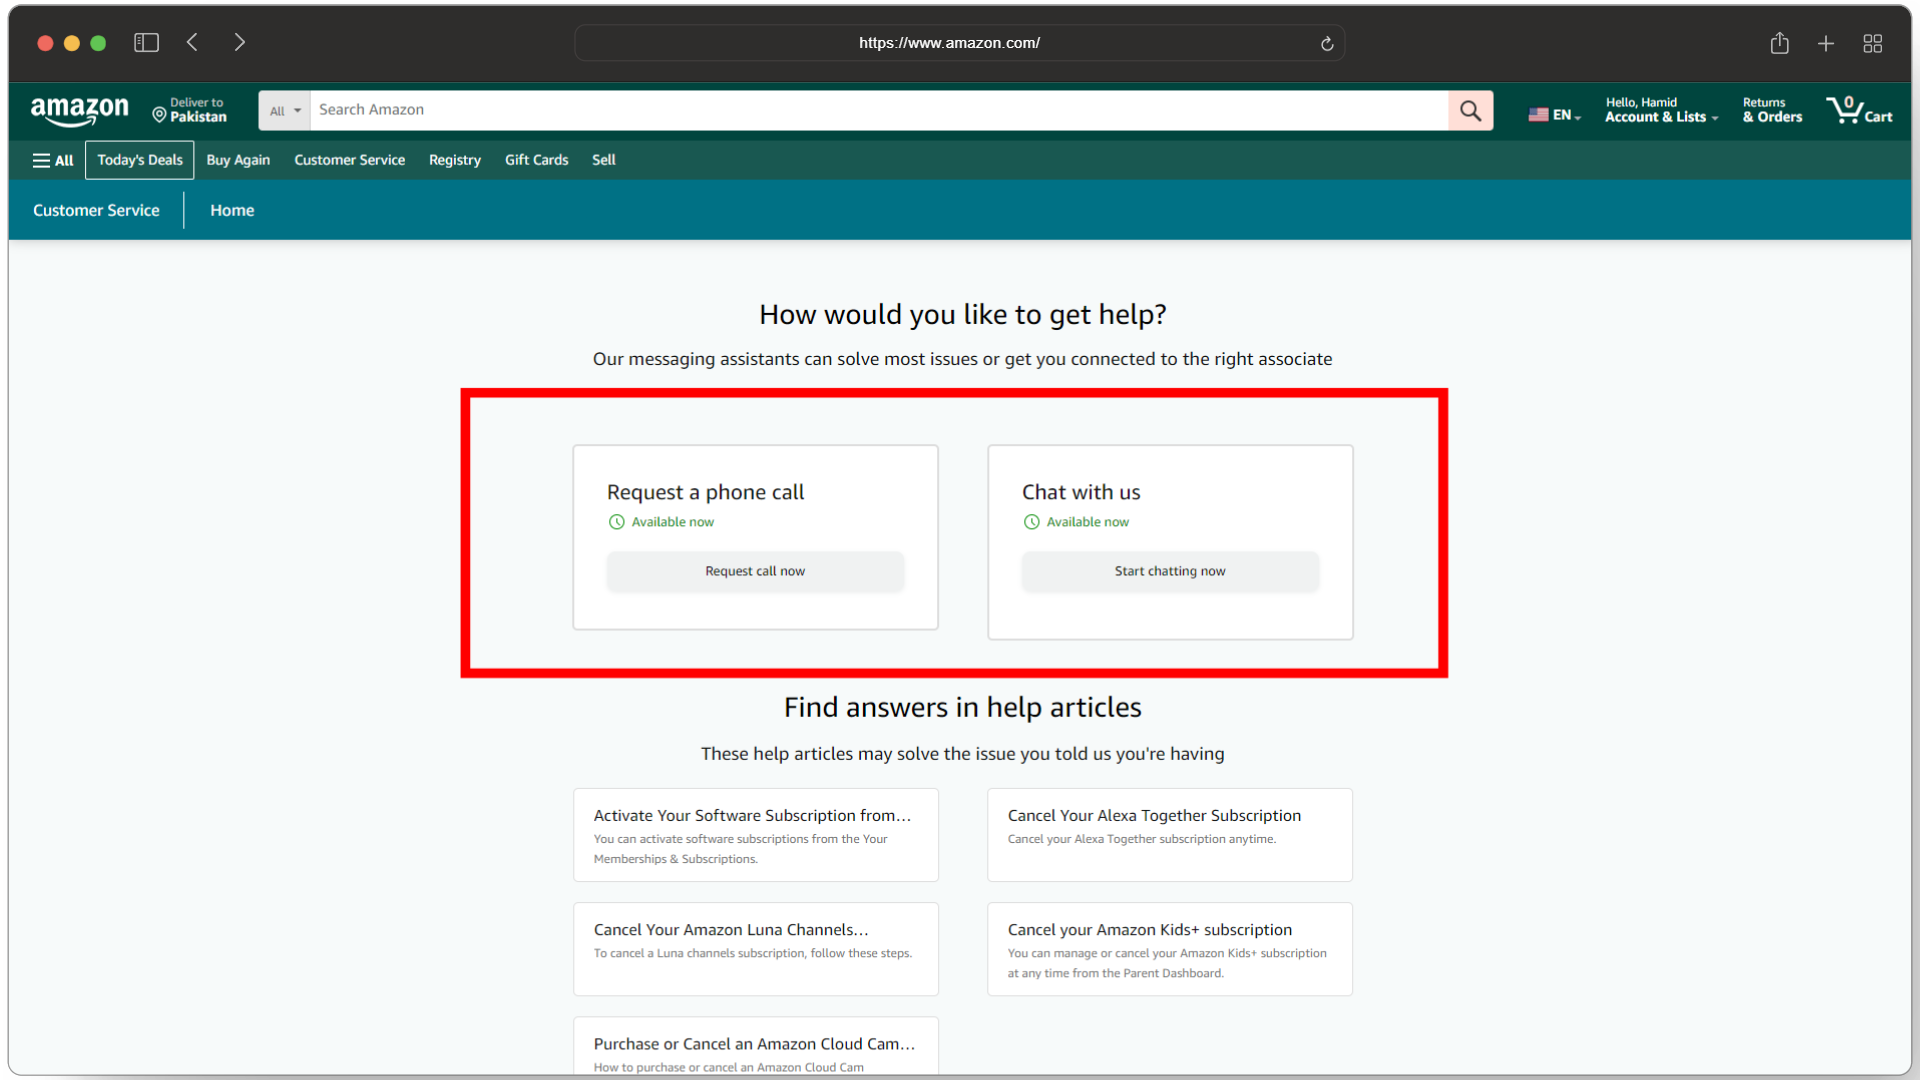Image resolution: width=1920 pixels, height=1080 pixels.
Task: Open the shopping cart icon
Action: click(1858, 110)
